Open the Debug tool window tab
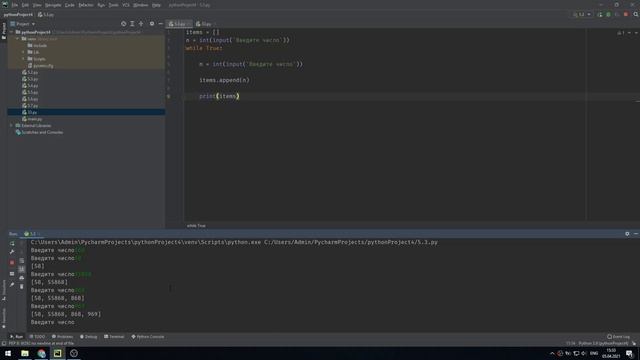640x360 pixels. pyautogui.click(x=89, y=337)
